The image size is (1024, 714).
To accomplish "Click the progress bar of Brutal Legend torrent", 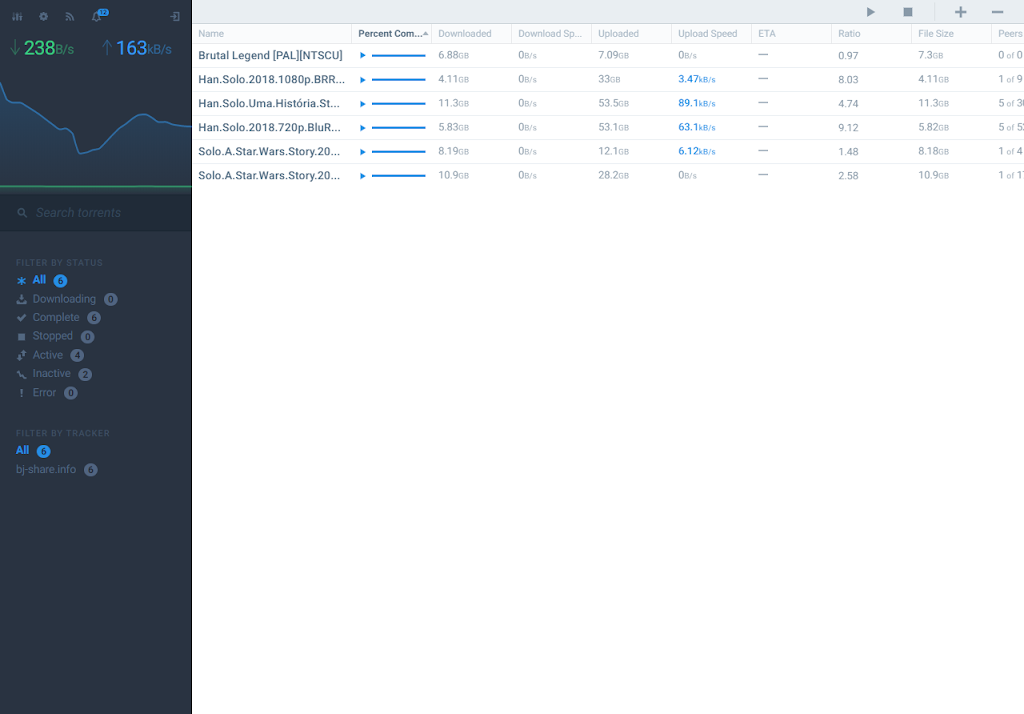I will point(398,56).
